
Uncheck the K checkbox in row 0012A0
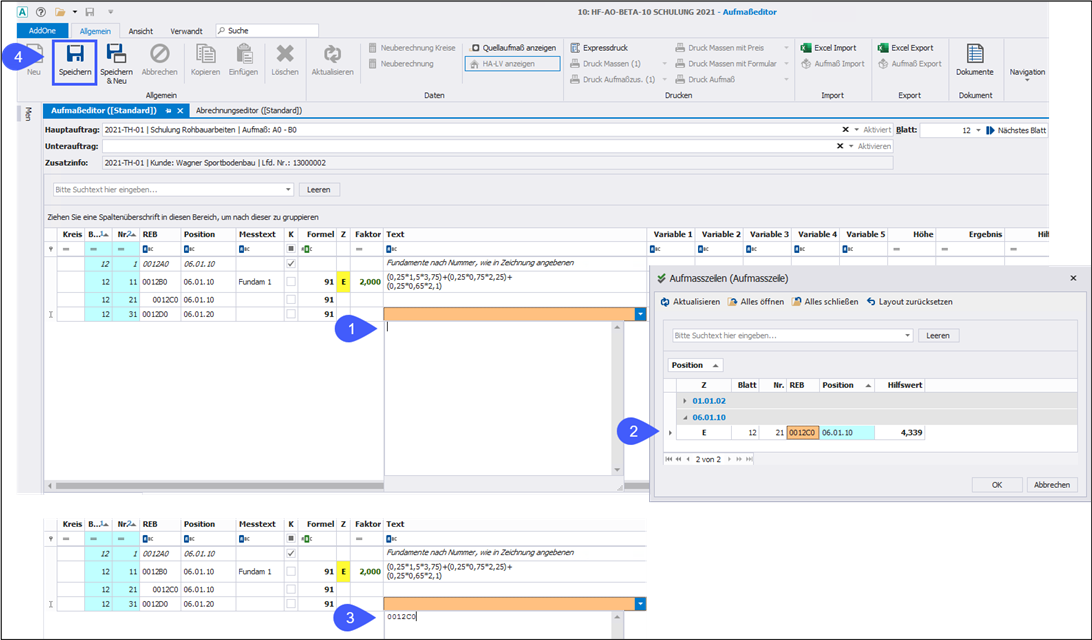pos(291,262)
